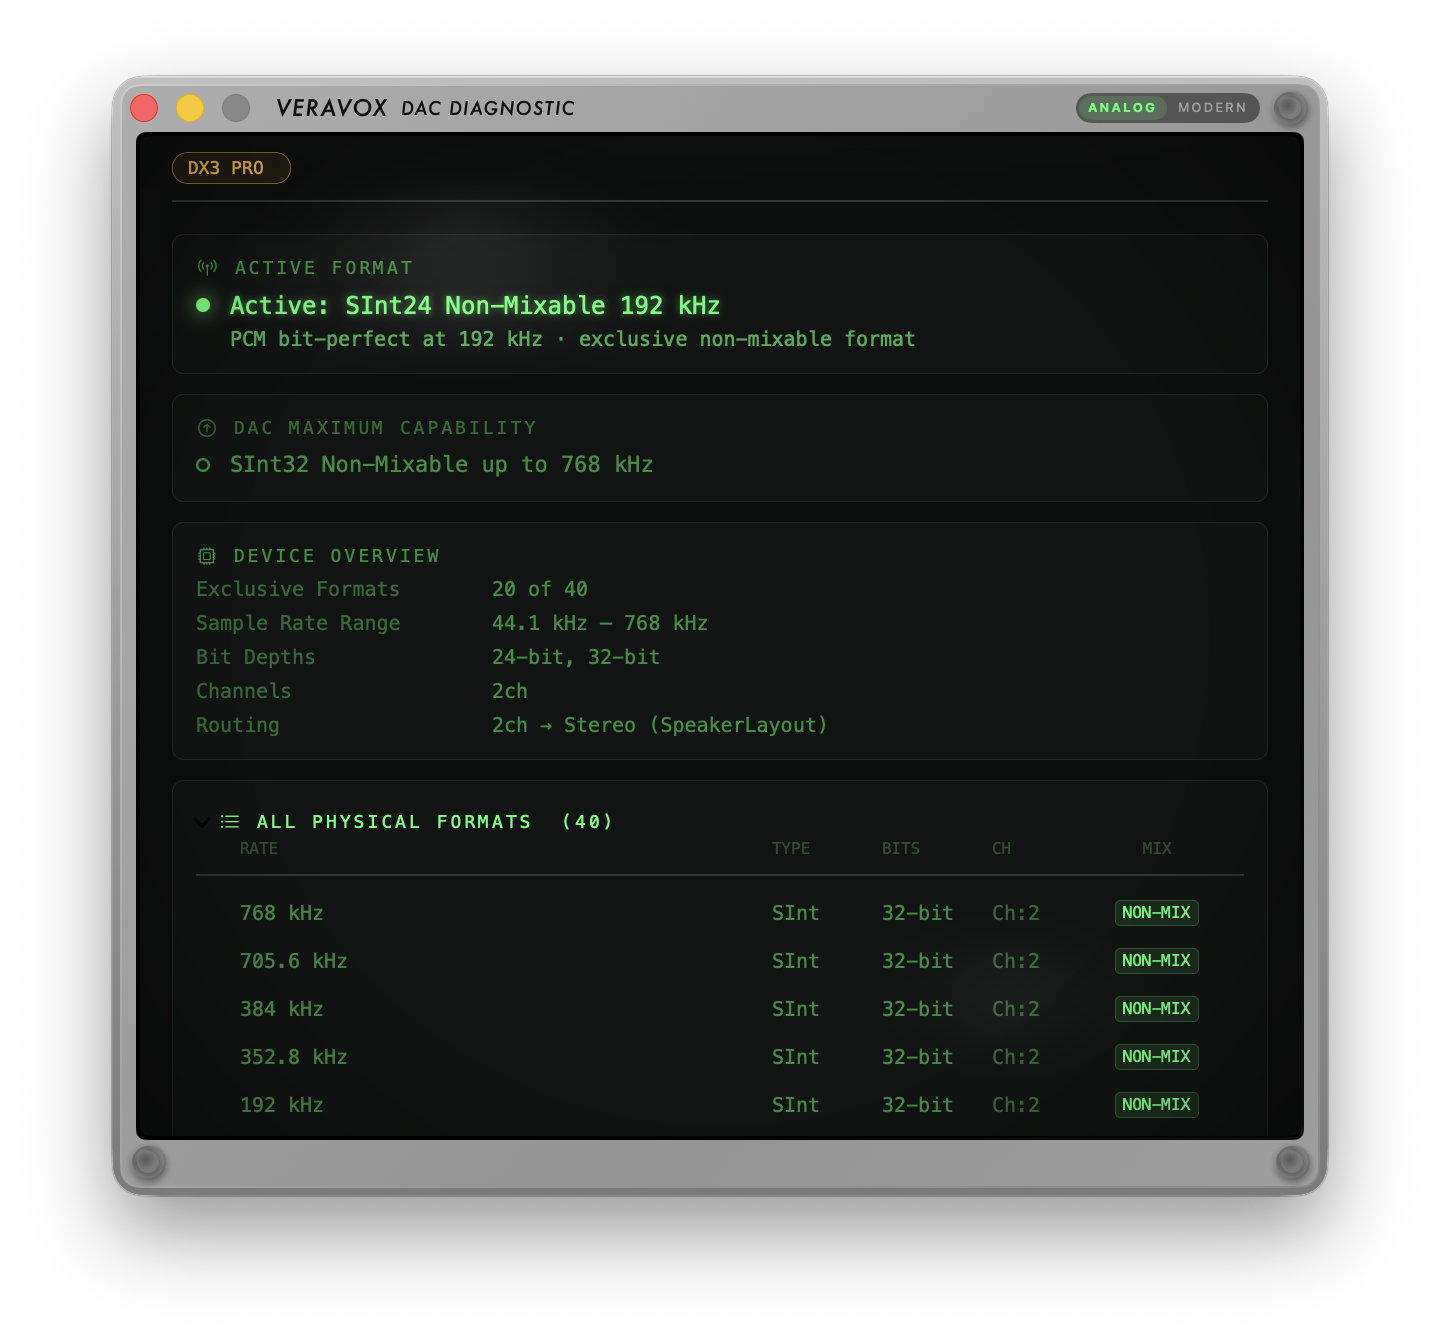Viewport: 1440px width, 1344px height.
Task: Click the 'Channels' label
Action: (x=244, y=691)
